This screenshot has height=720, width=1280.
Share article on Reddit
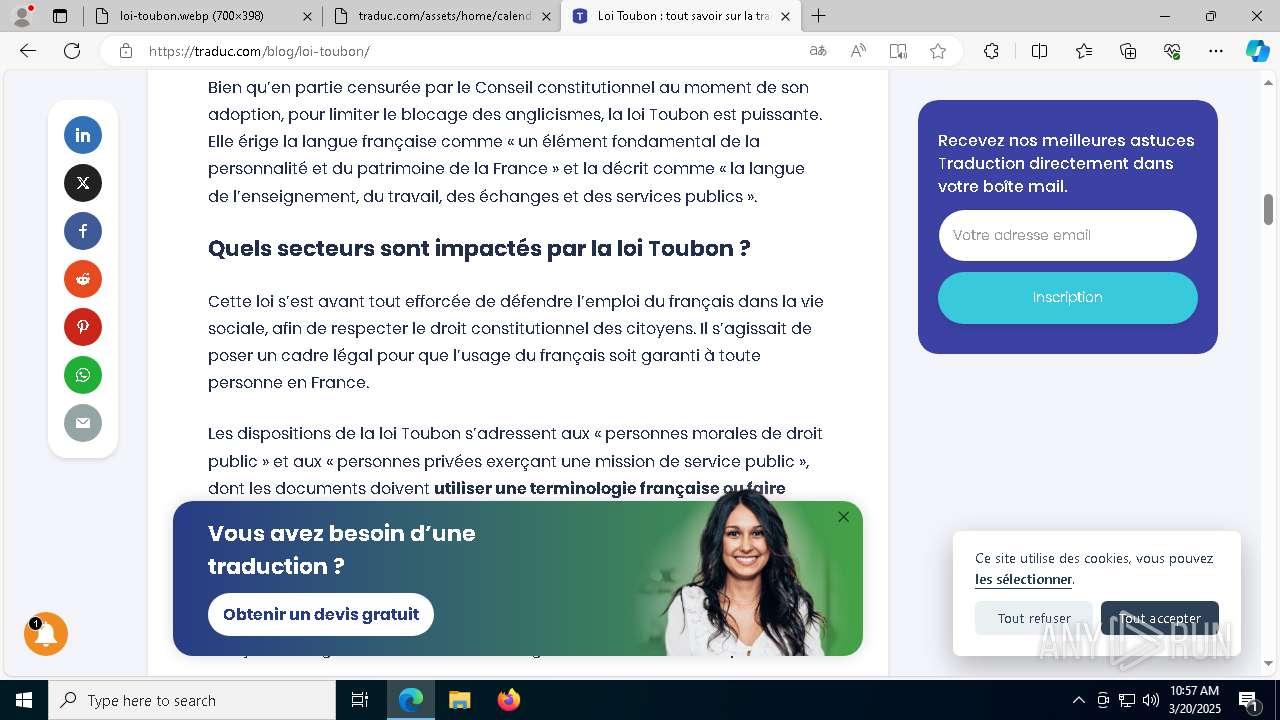pos(83,279)
